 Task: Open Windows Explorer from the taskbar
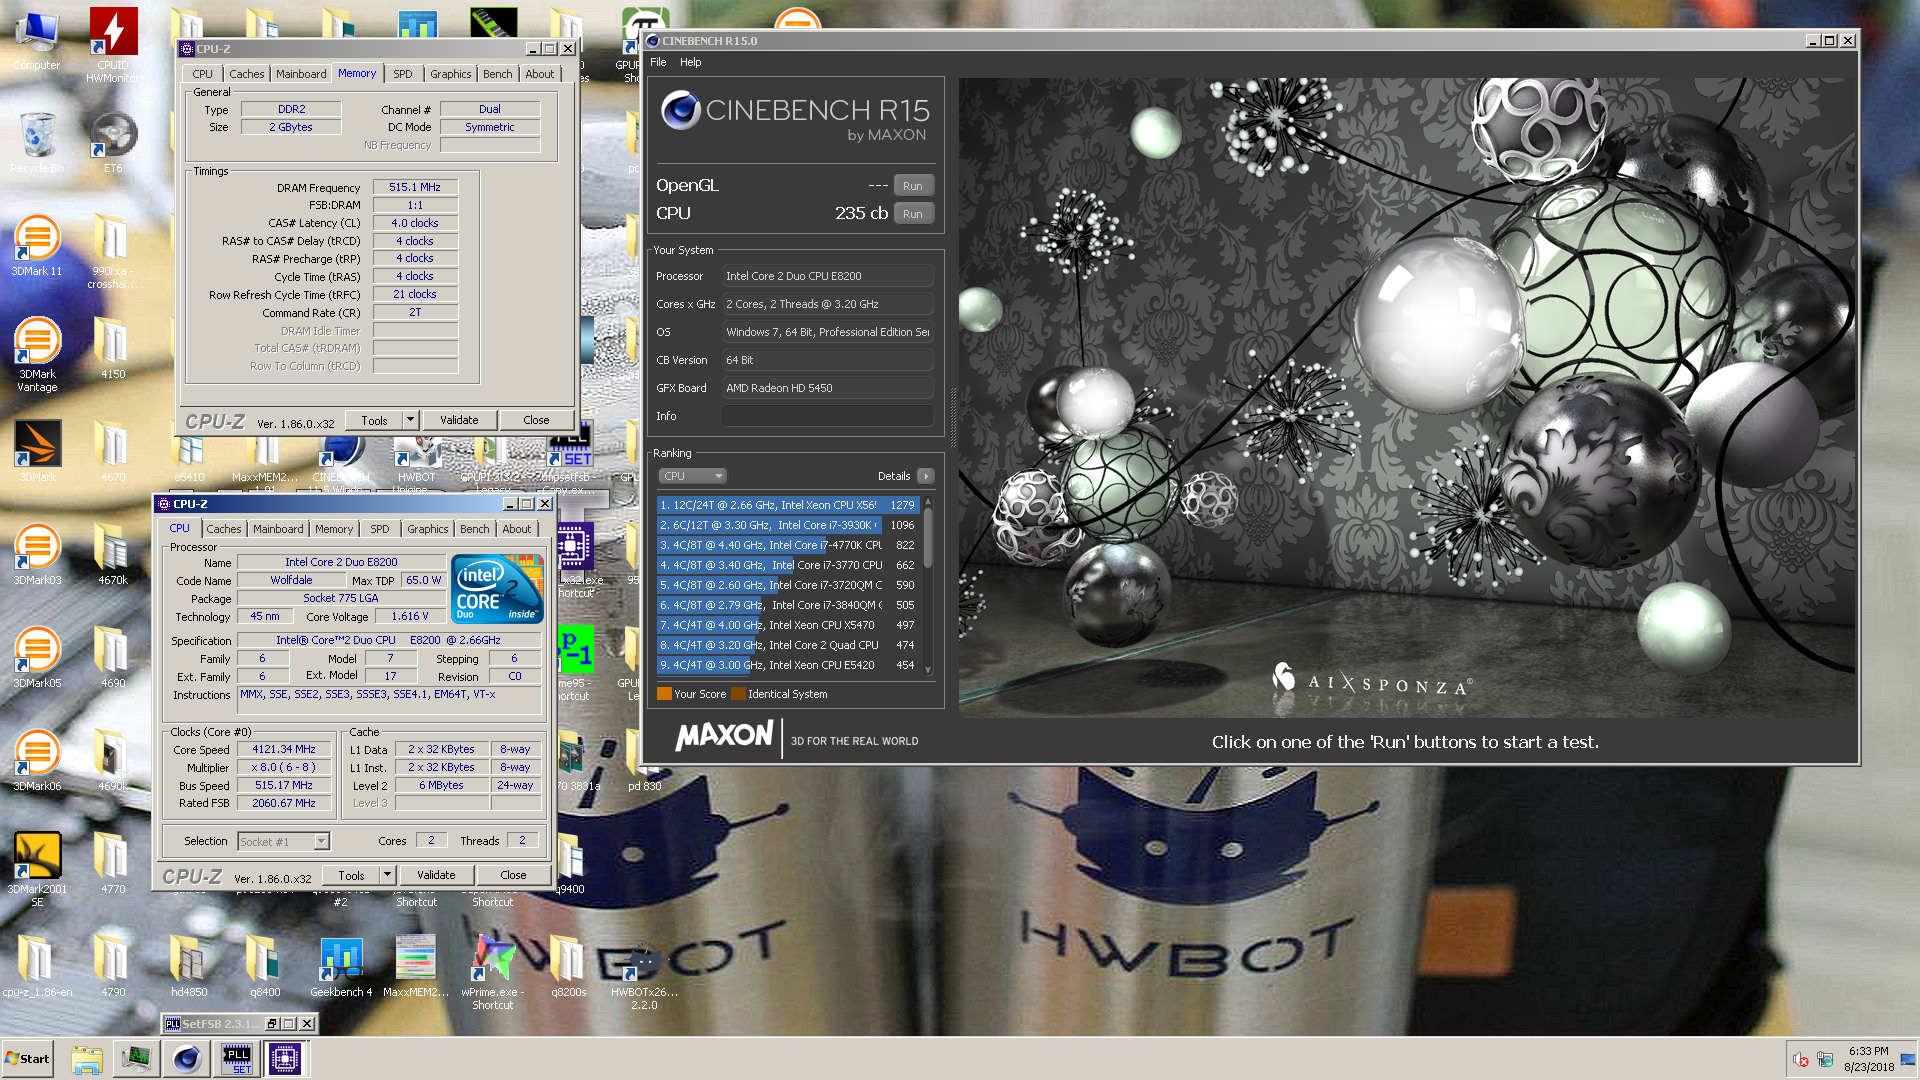point(87,1058)
